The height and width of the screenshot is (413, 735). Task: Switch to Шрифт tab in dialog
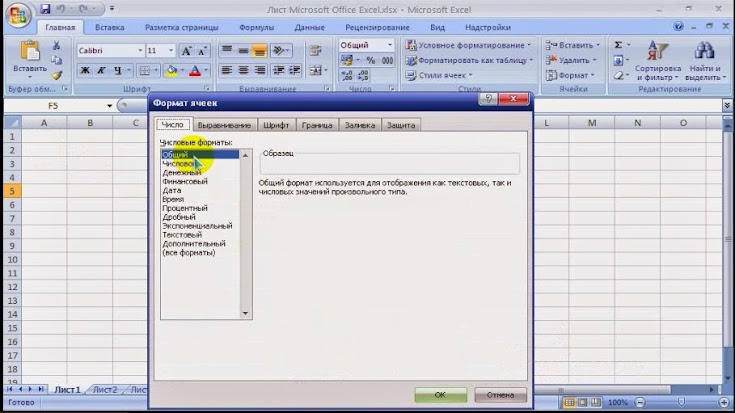[x=276, y=125]
